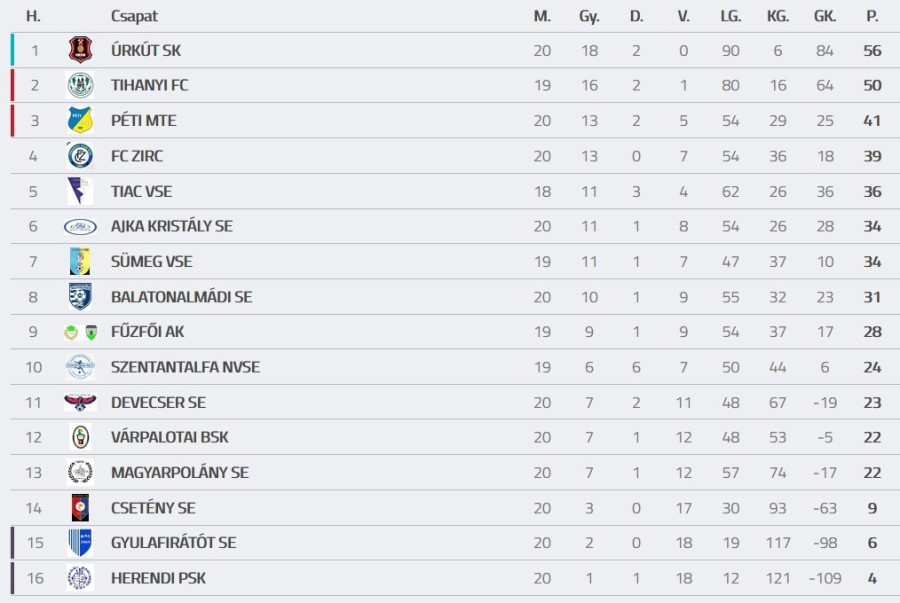Open the Magyarpolány SE team link
This screenshot has width=900, height=603.
click(179, 472)
